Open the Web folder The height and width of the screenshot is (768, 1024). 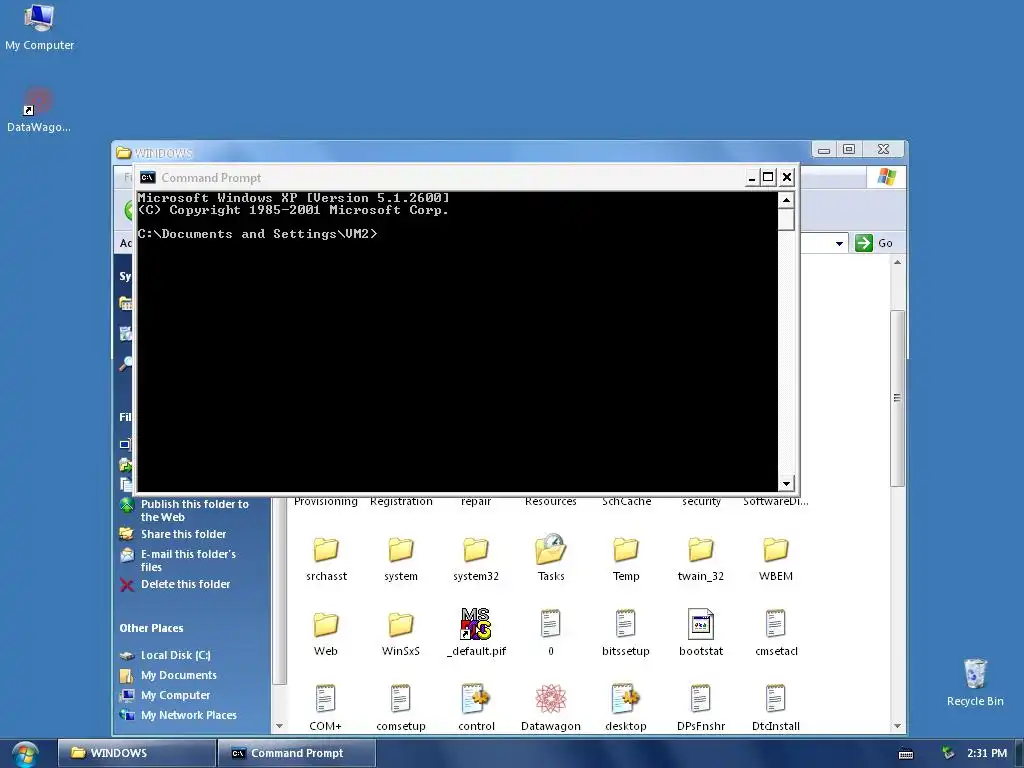325,633
